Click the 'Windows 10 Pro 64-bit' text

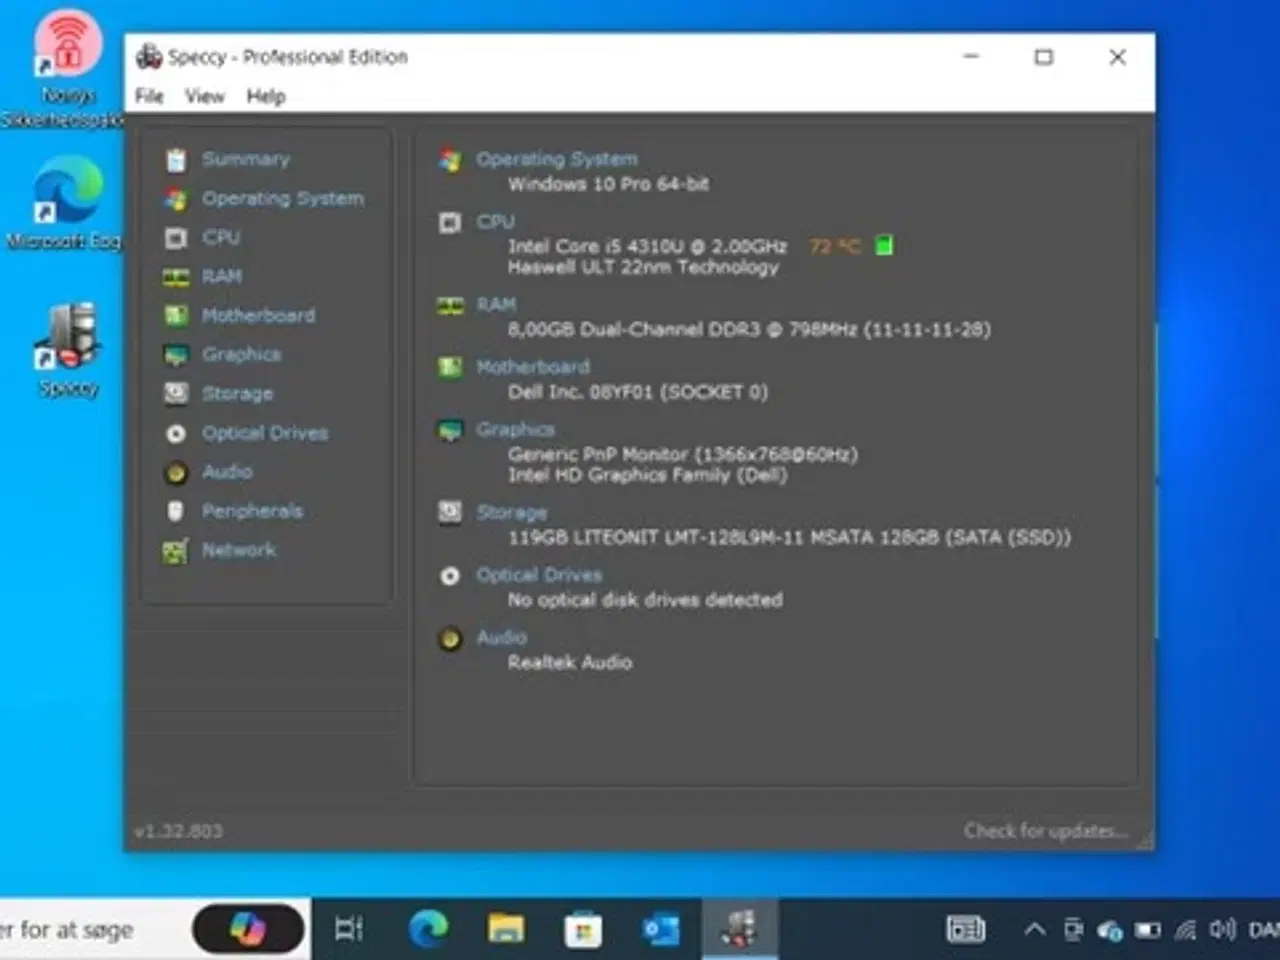(x=608, y=184)
